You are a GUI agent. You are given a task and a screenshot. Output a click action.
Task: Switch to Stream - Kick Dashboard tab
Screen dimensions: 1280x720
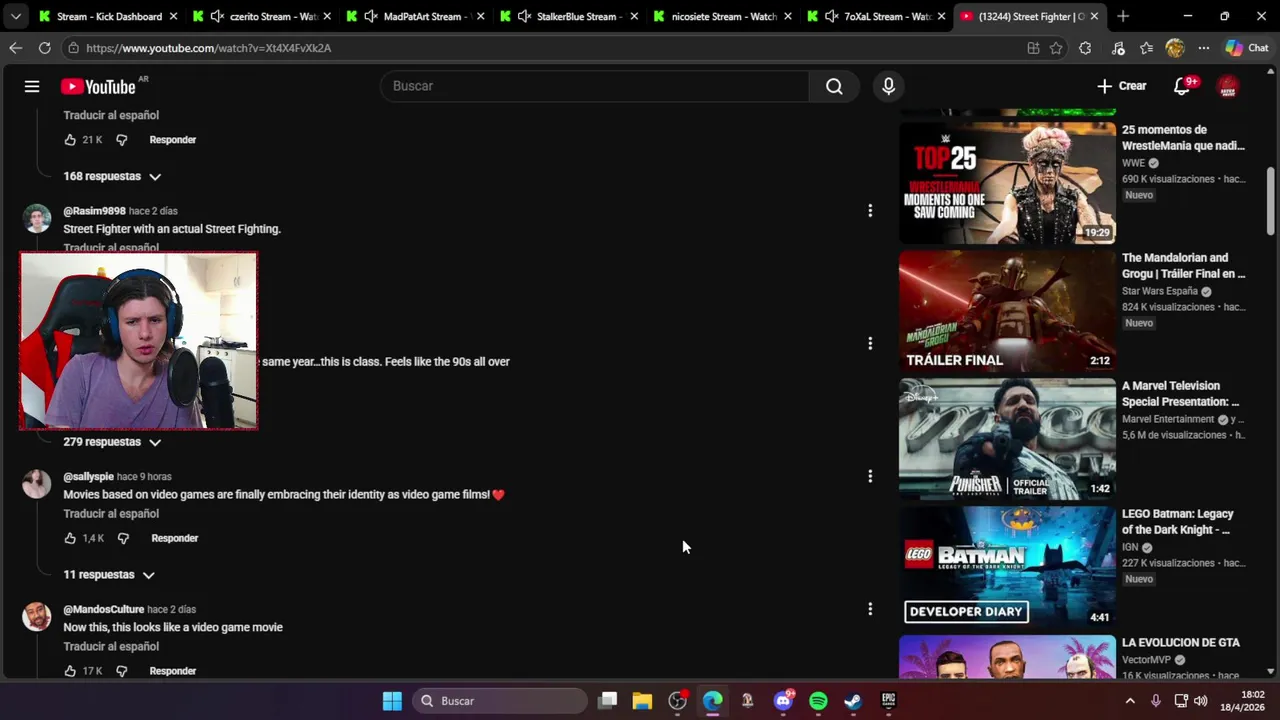[106, 16]
